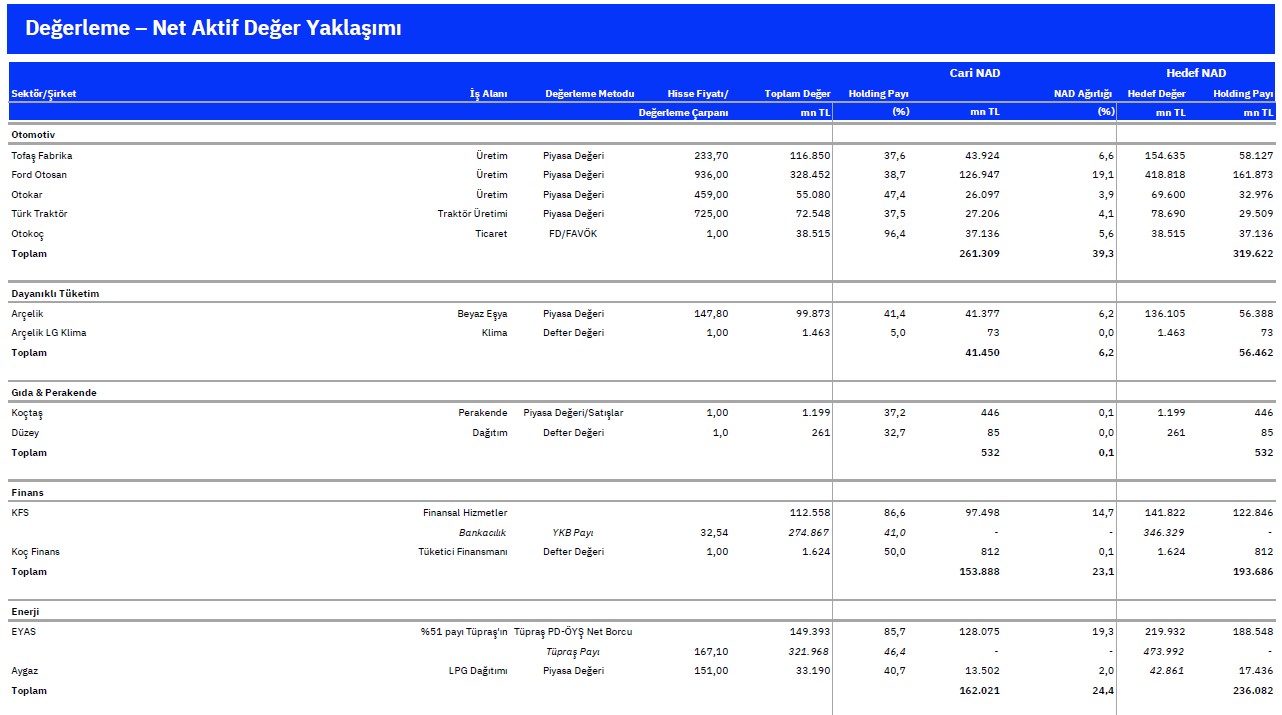Screen dimensions: 1282x715
Task: Select the 'Dayanıklı Tüketim' section heading
Action: (x=55, y=294)
